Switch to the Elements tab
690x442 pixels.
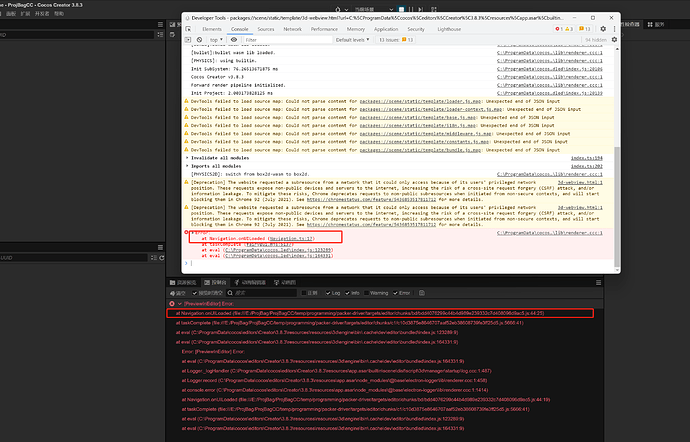(212, 29)
